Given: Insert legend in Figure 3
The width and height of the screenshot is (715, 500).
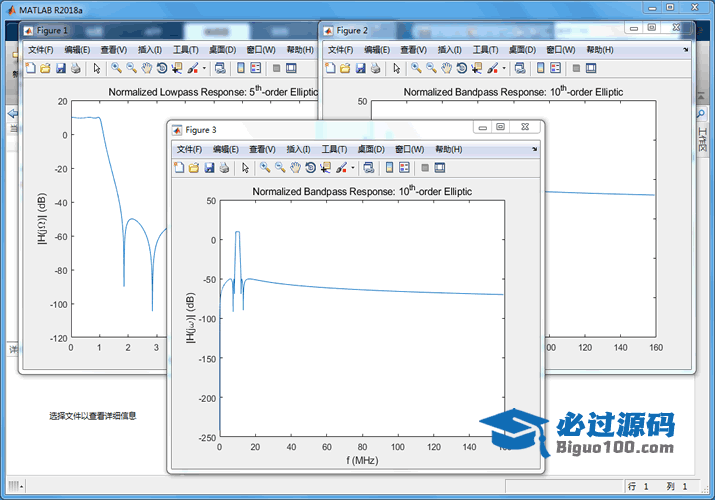Looking at the screenshot, I should tap(404, 168).
